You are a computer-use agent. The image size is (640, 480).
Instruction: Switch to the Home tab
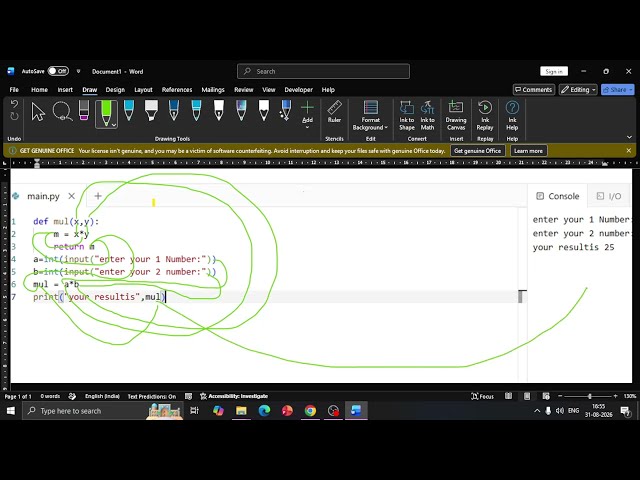pyautogui.click(x=39, y=90)
